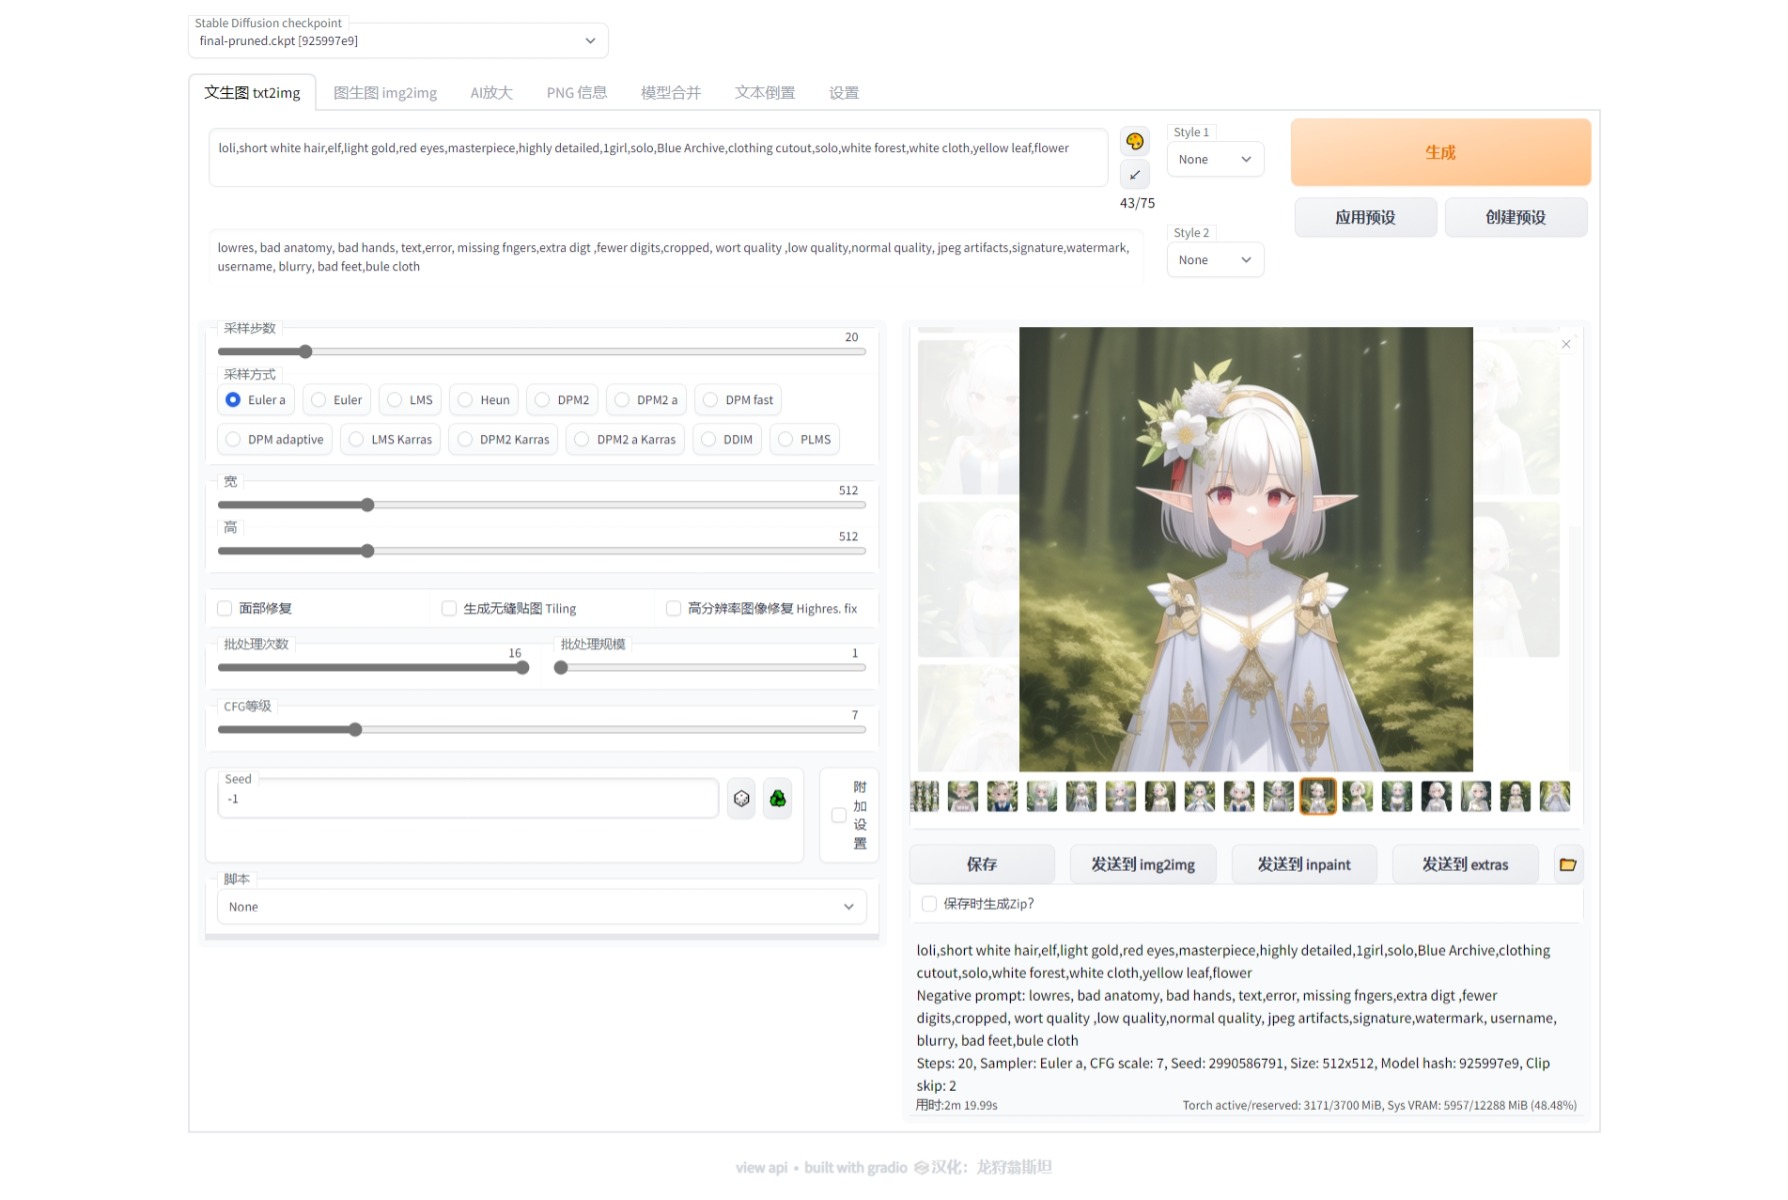
Task: Select the DPM2 a sampler
Action: pyautogui.click(x=646, y=400)
